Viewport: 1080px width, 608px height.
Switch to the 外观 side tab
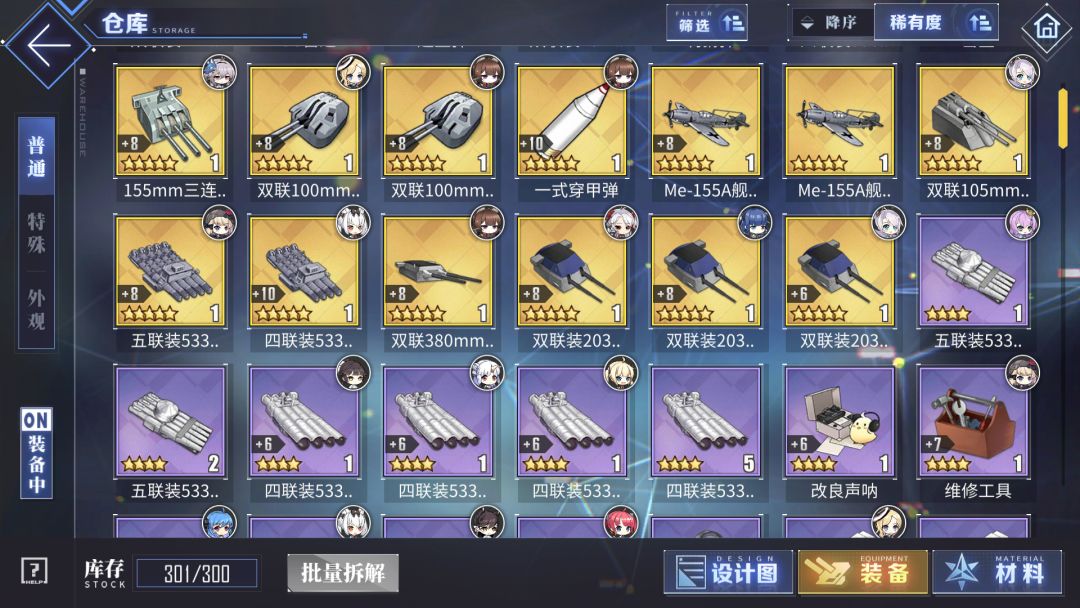tap(37, 310)
